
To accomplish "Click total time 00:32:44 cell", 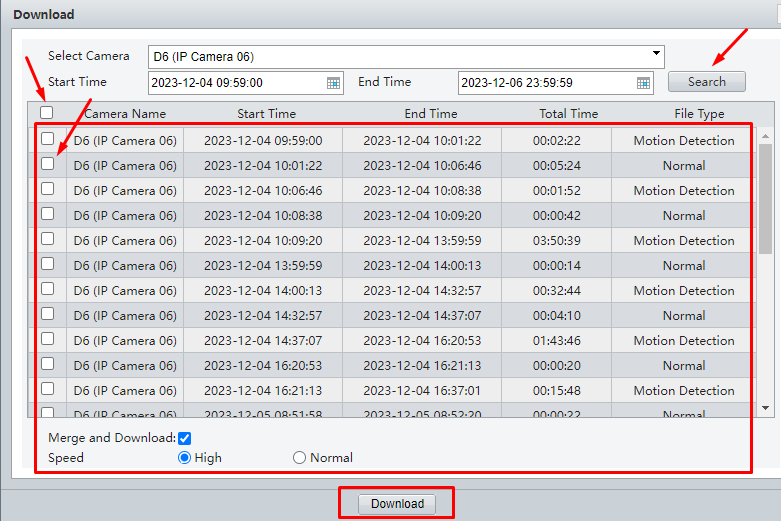I will tap(556, 290).
